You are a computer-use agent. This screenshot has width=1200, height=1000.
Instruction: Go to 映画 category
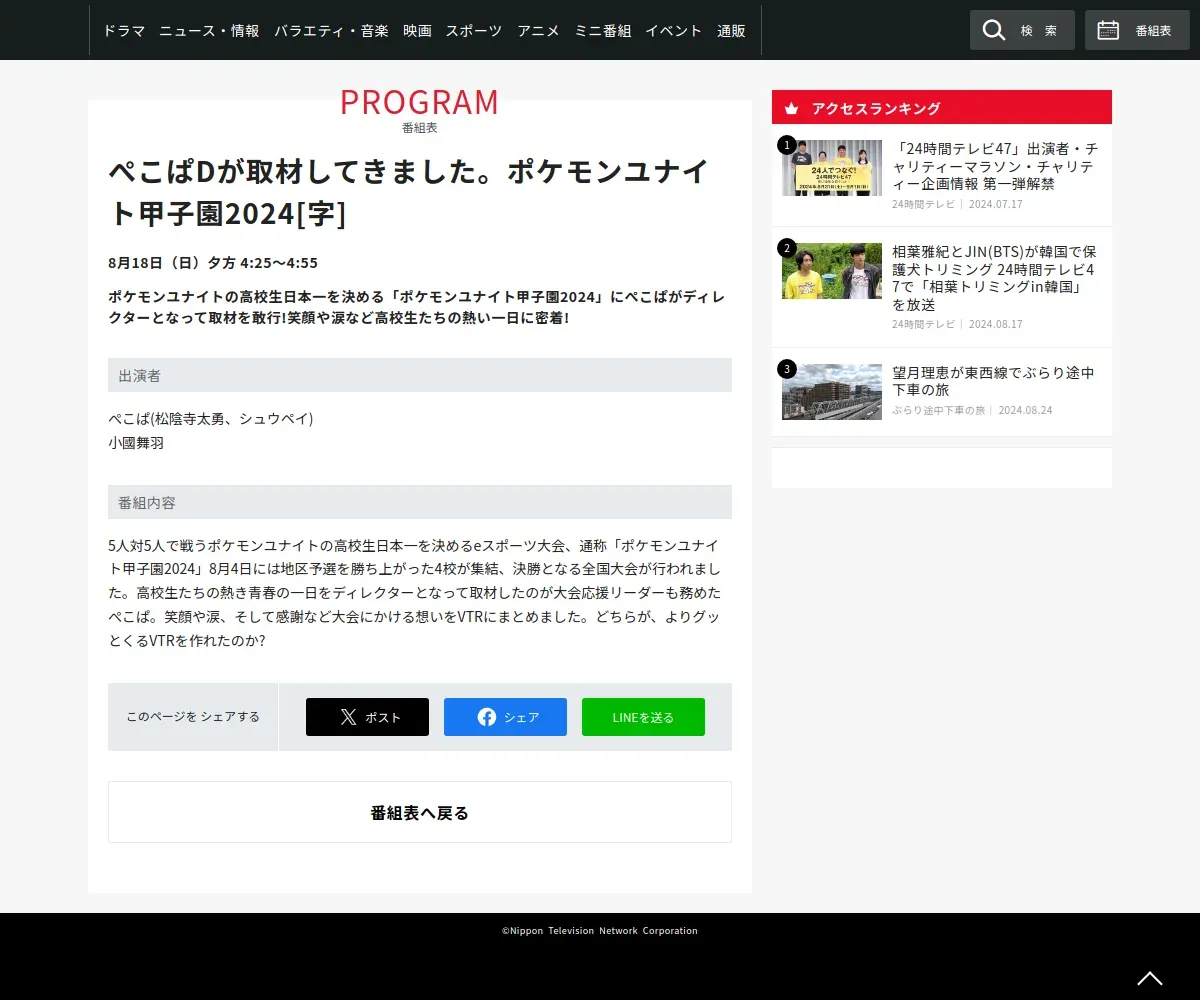click(417, 30)
